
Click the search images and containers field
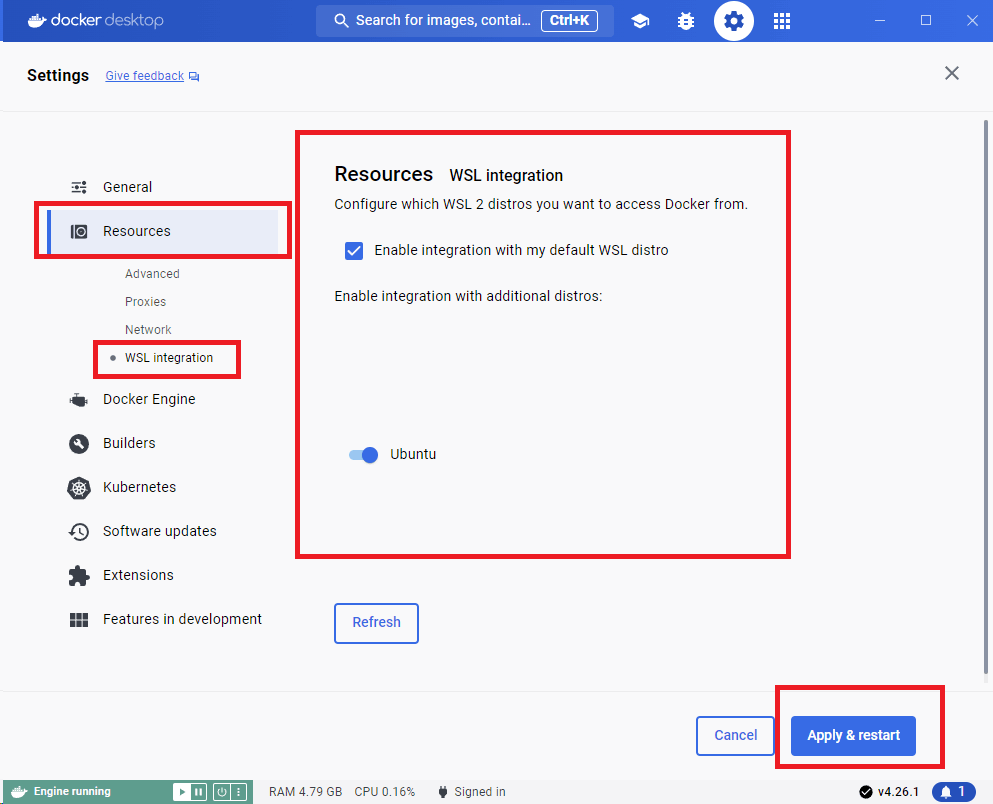465,21
